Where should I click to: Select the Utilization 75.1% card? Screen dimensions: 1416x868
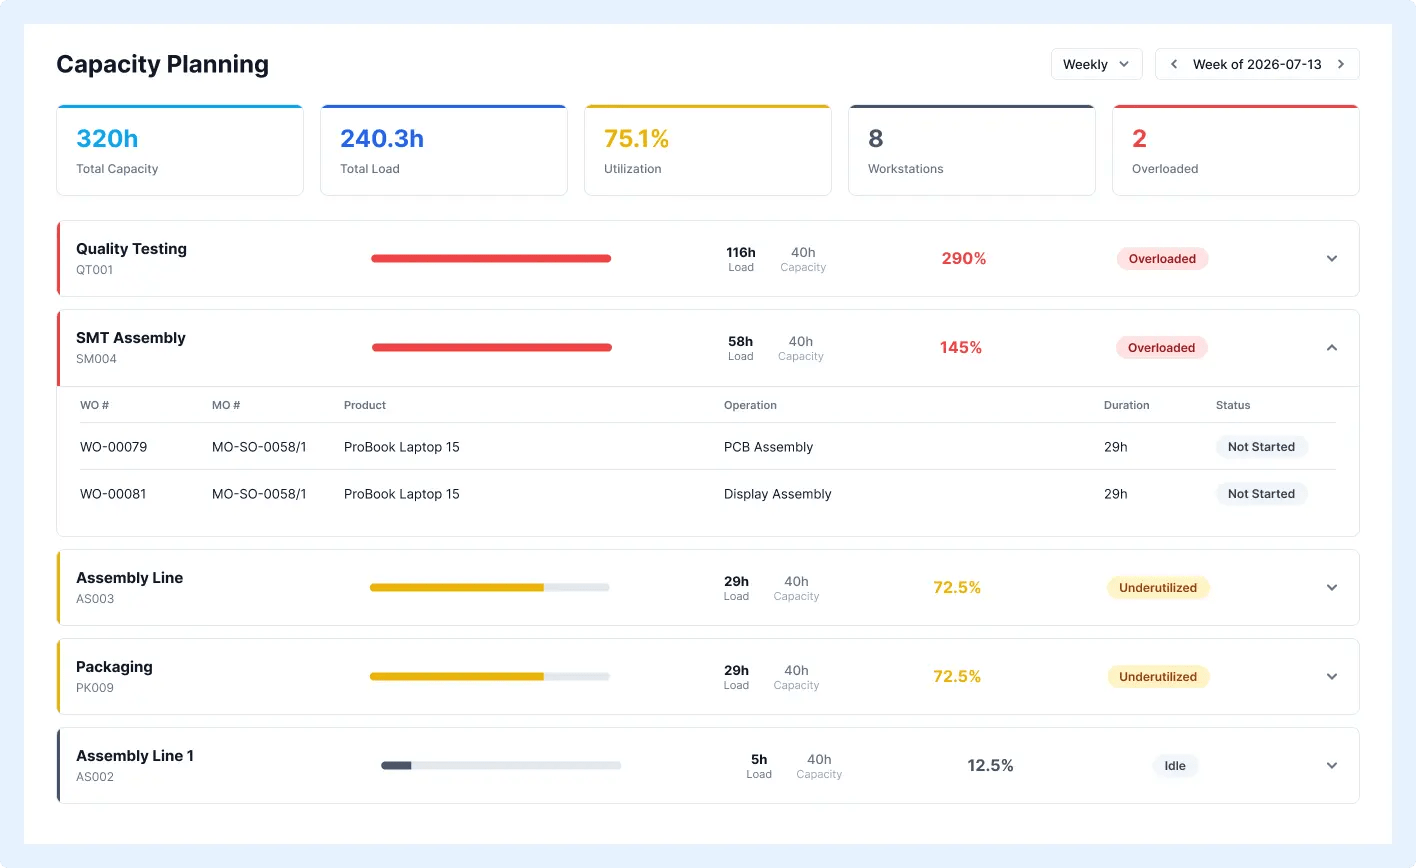coord(708,150)
